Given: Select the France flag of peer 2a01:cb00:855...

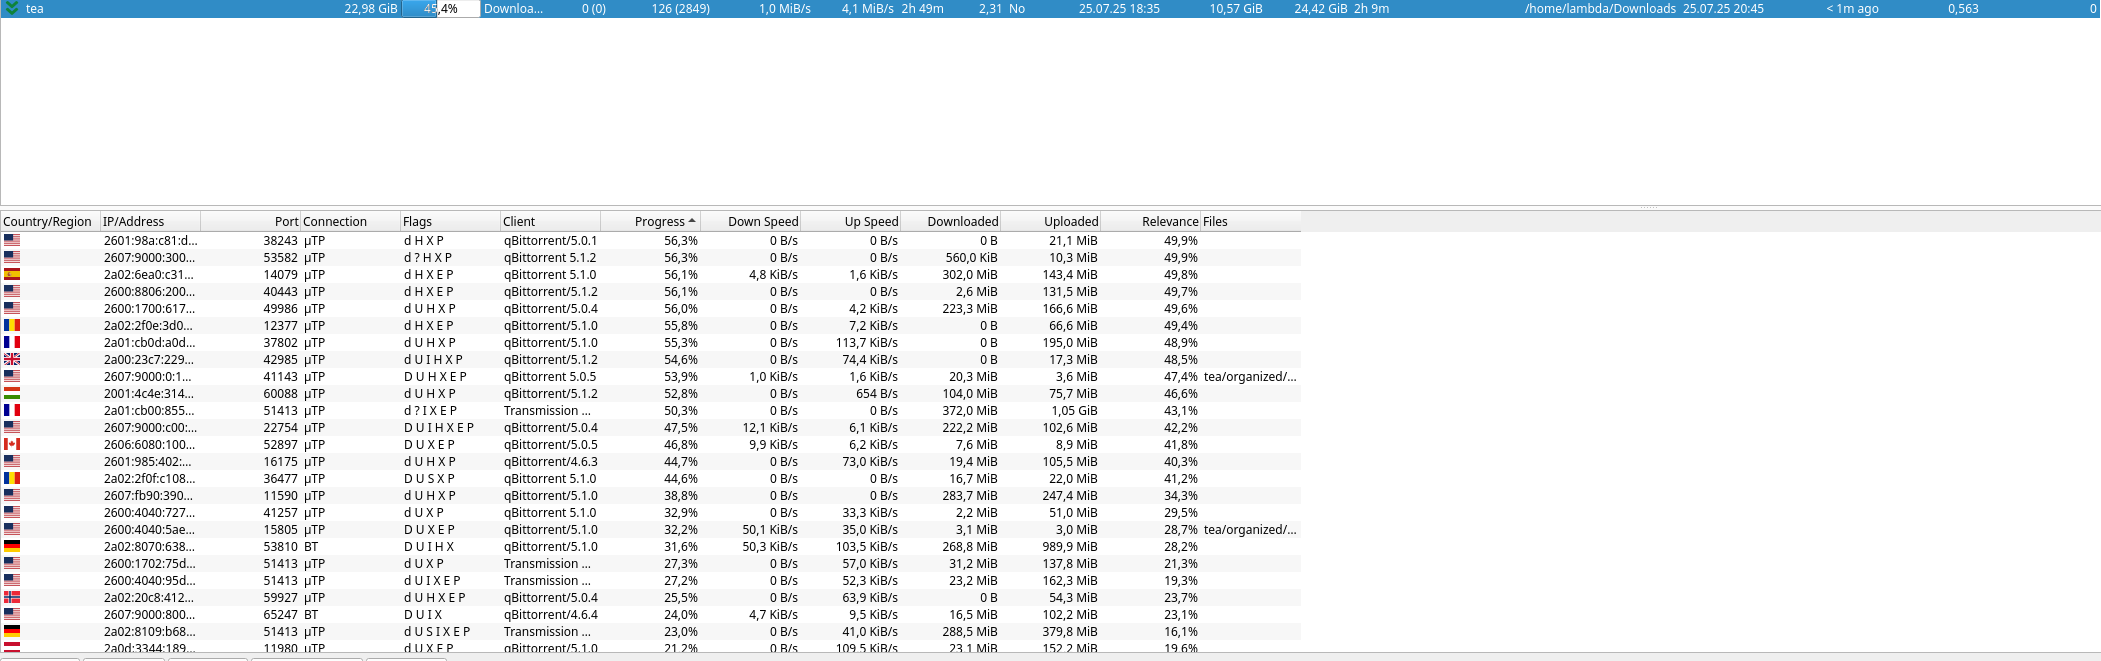Looking at the screenshot, I should click(x=12, y=410).
